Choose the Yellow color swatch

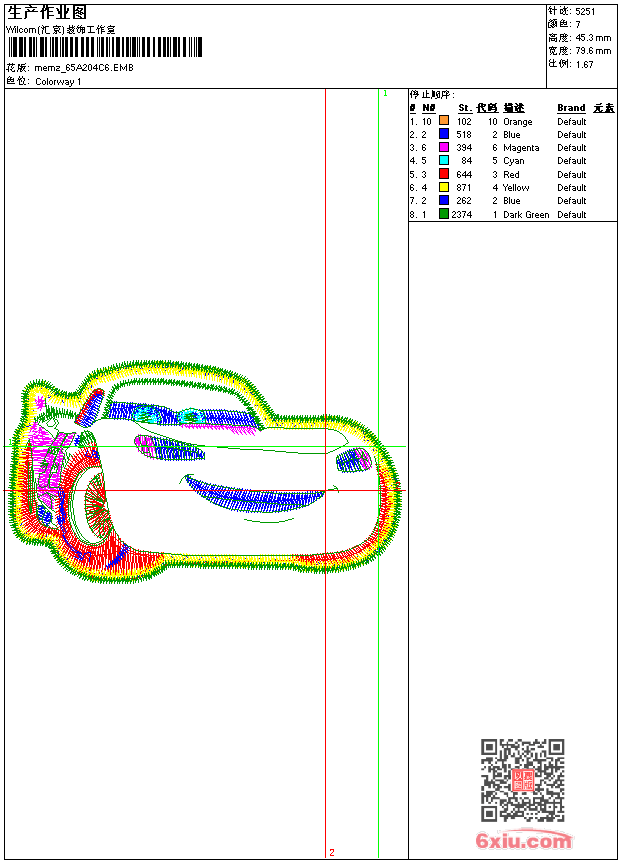coord(444,187)
